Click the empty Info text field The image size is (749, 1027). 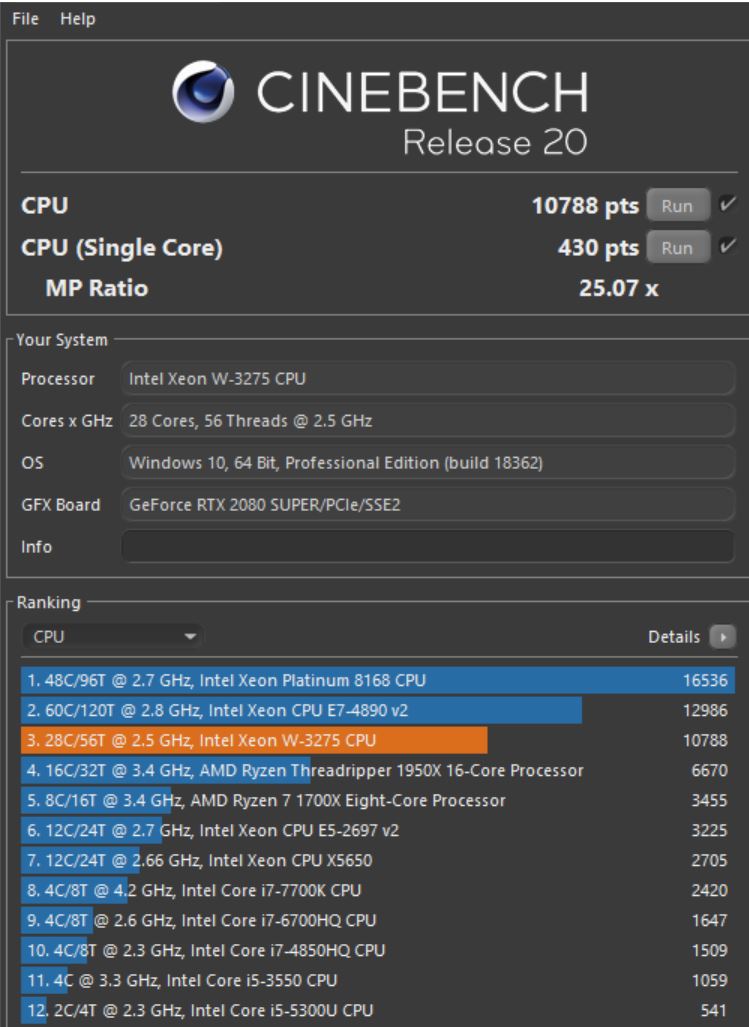click(x=427, y=547)
